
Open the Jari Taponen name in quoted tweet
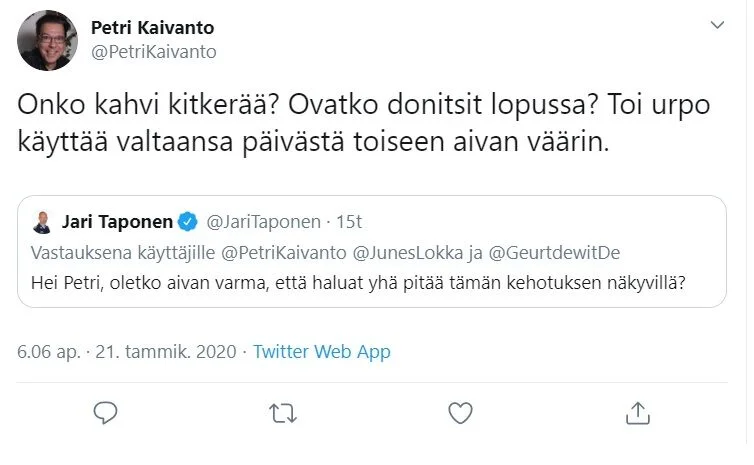tap(117, 221)
